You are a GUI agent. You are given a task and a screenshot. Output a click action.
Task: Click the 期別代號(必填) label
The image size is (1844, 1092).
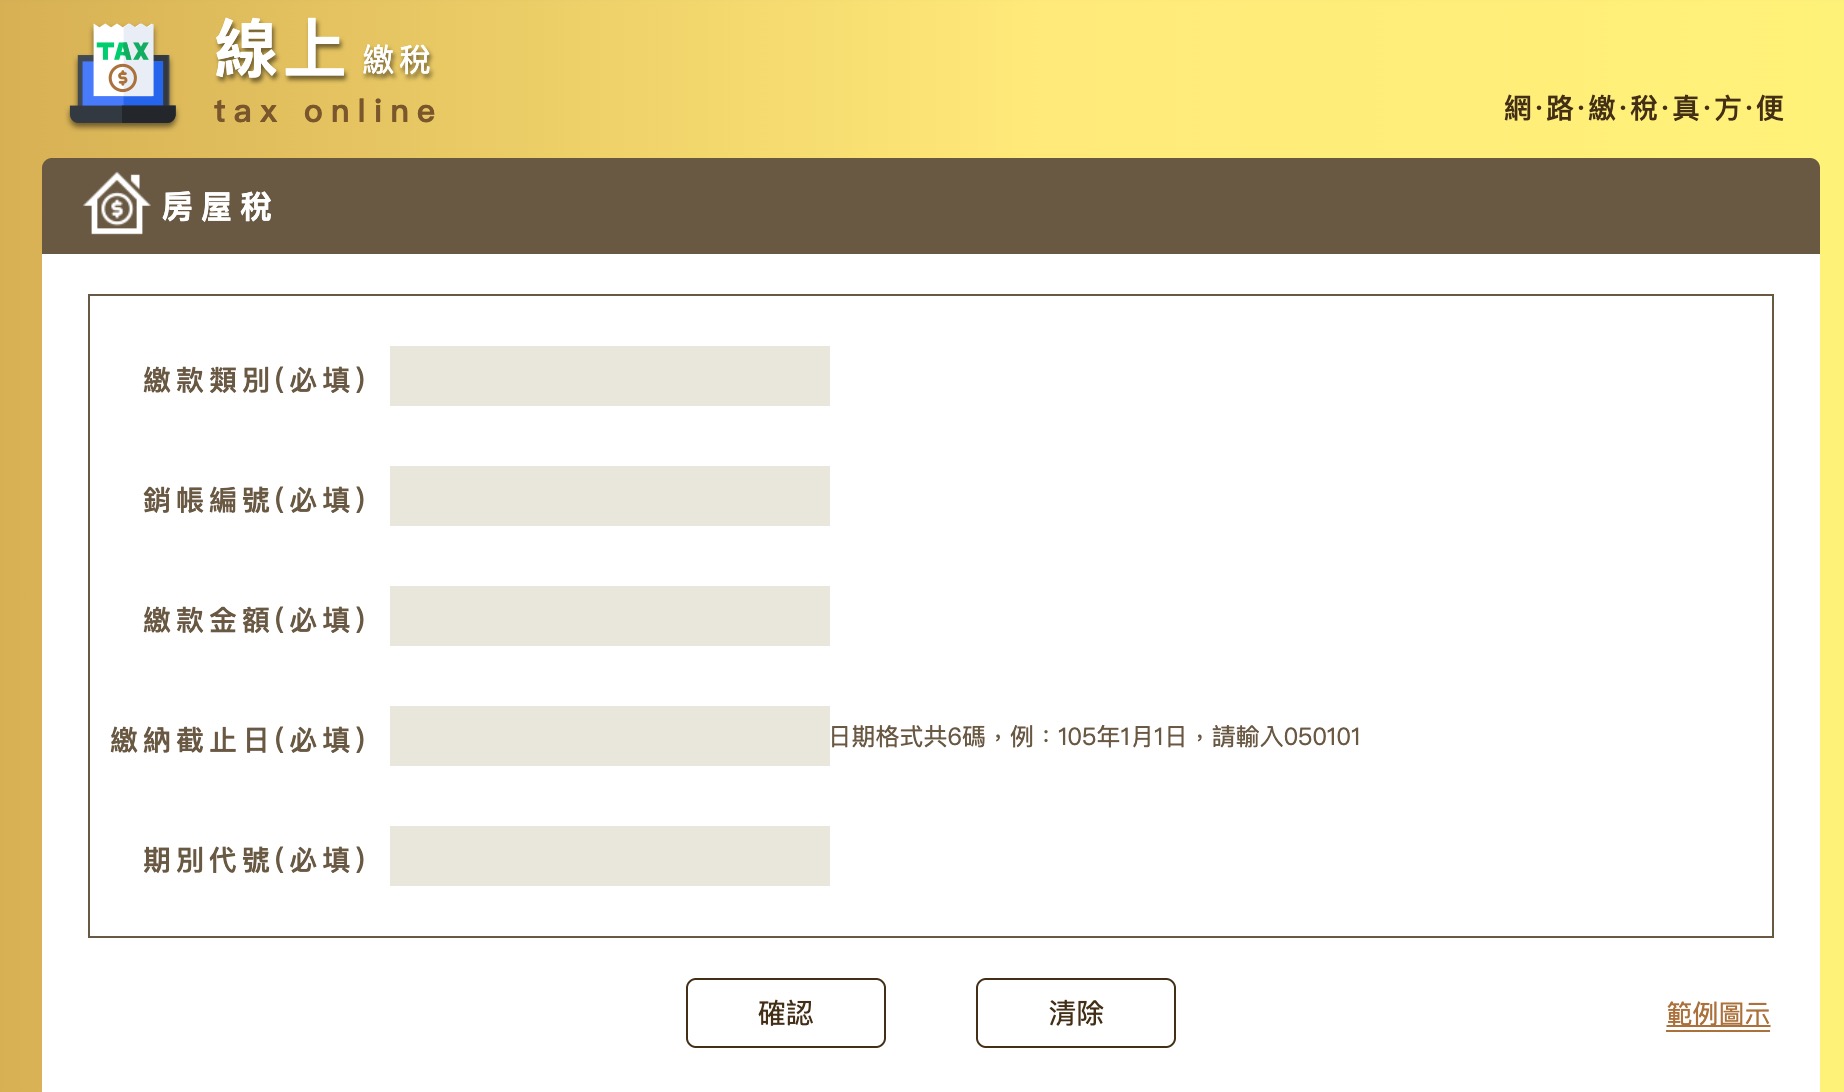(x=255, y=860)
